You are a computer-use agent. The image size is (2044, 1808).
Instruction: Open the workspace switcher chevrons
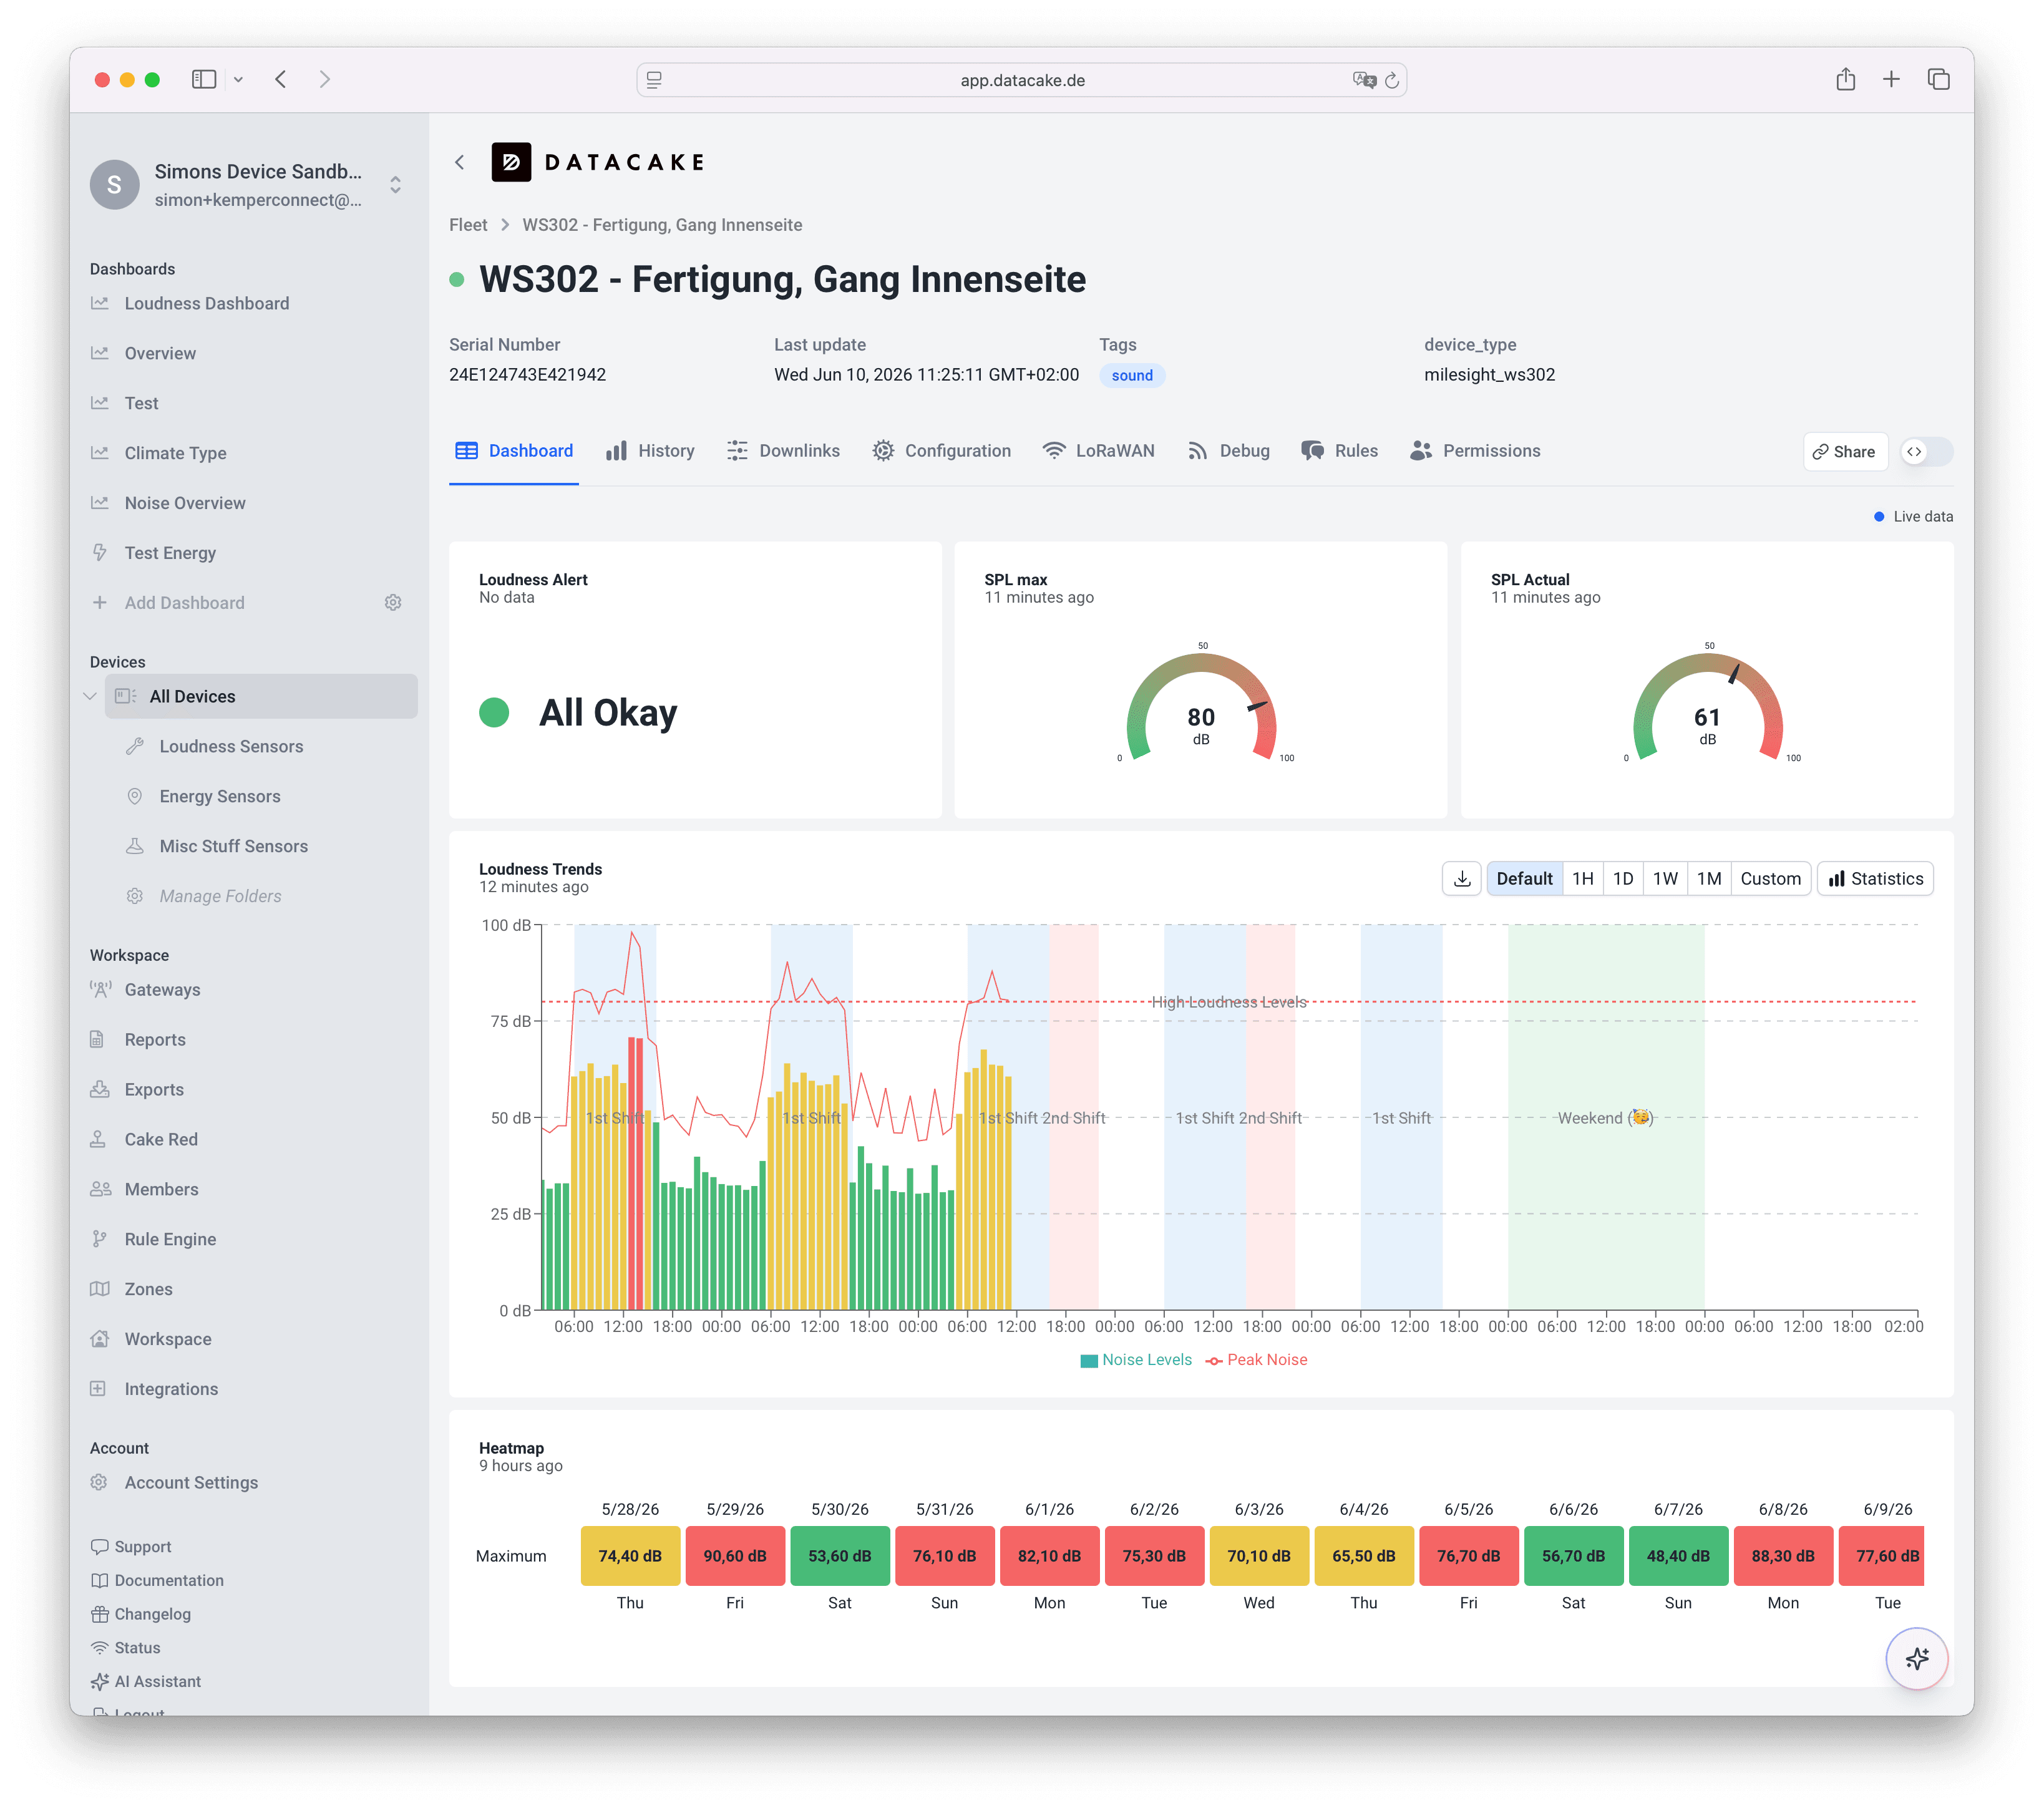[x=396, y=185]
